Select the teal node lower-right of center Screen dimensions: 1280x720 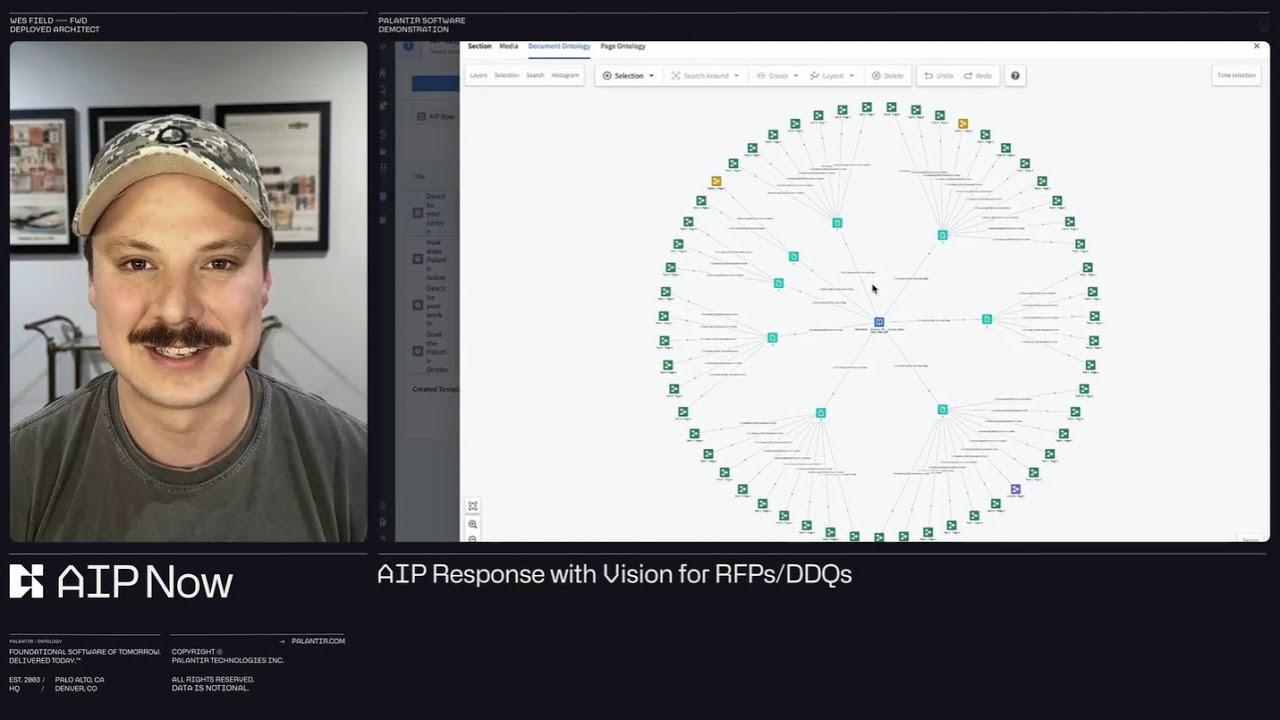click(x=942, y=409)
